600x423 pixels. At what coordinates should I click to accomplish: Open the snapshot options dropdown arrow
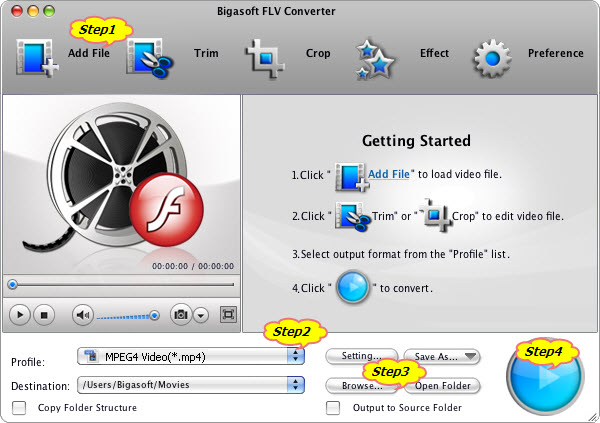pos(201,315)
